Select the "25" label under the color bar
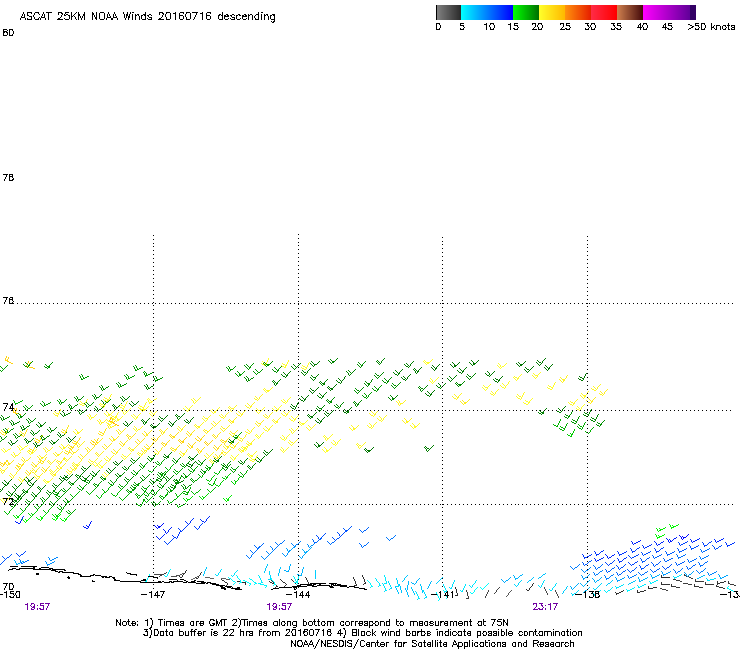 pos(565,27)
